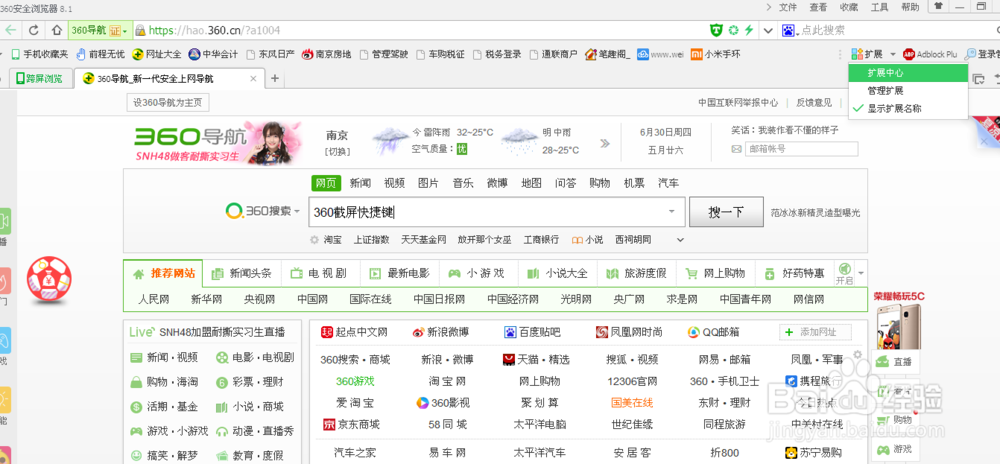Open the 收藏 menu
1000x464 pixels.
point(849,7)
